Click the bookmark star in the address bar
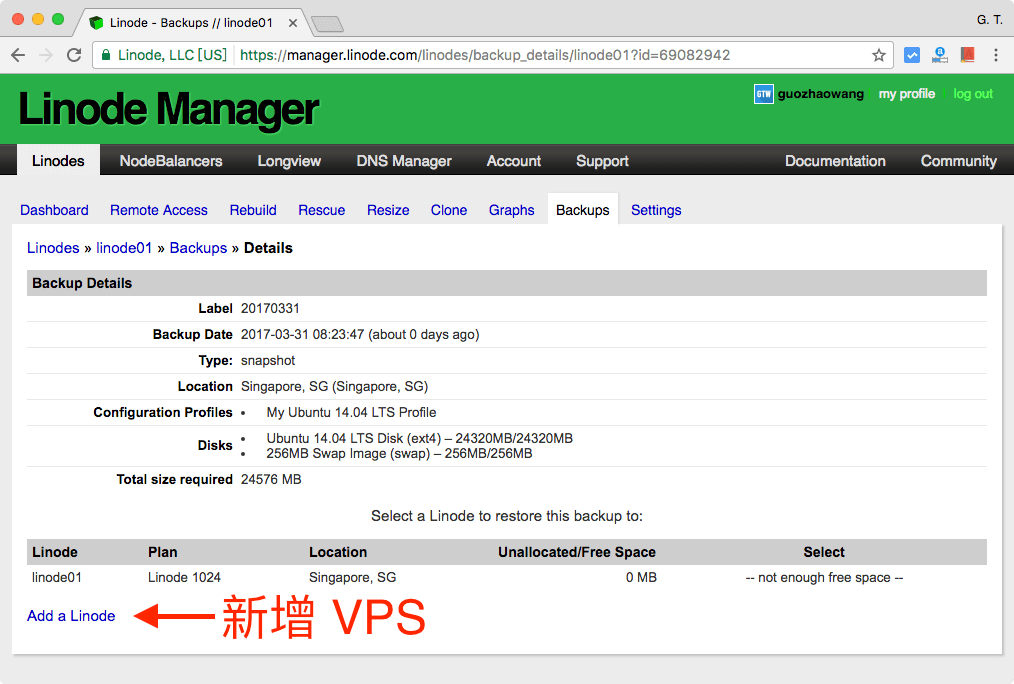The image size is (1014, 684). tap(876, 55)
